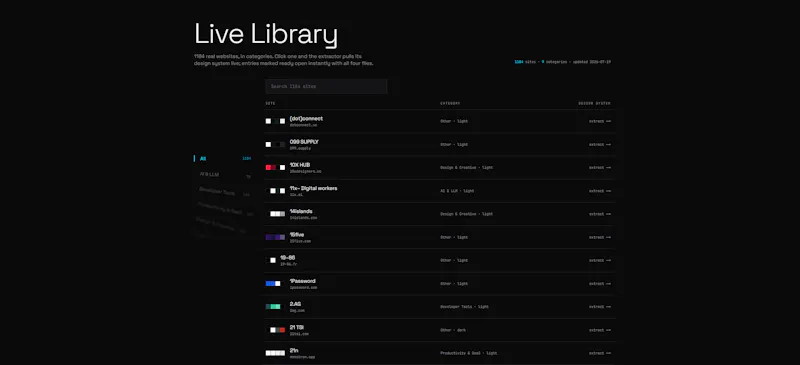The image size is (800, 365).
Task: Click the 1Password Other light category
Action: tap(454, 283)
